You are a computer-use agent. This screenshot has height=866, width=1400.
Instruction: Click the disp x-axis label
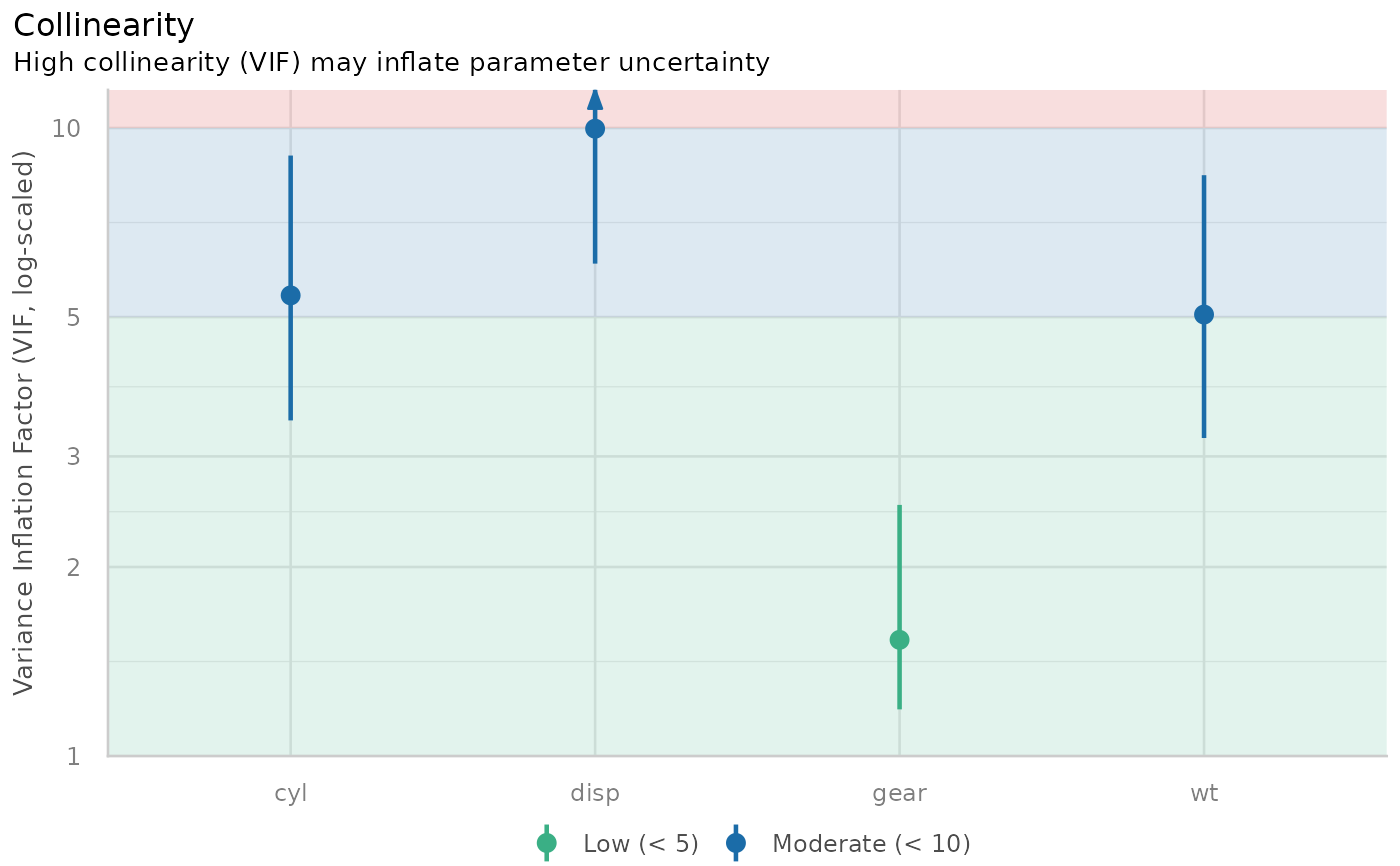[x=595, y=794]
